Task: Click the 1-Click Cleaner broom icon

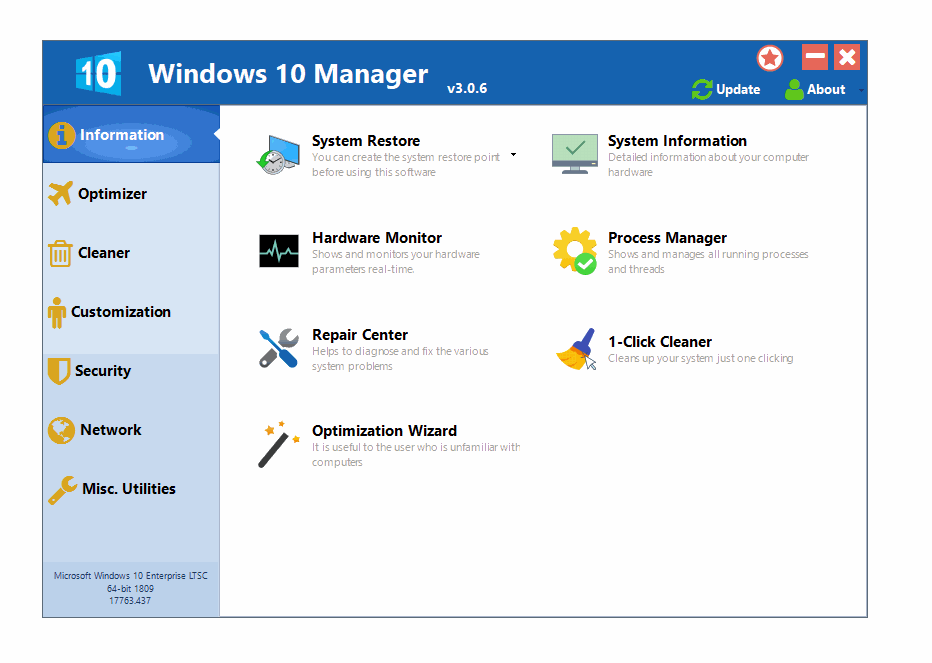Action: (x=576, y=349)
